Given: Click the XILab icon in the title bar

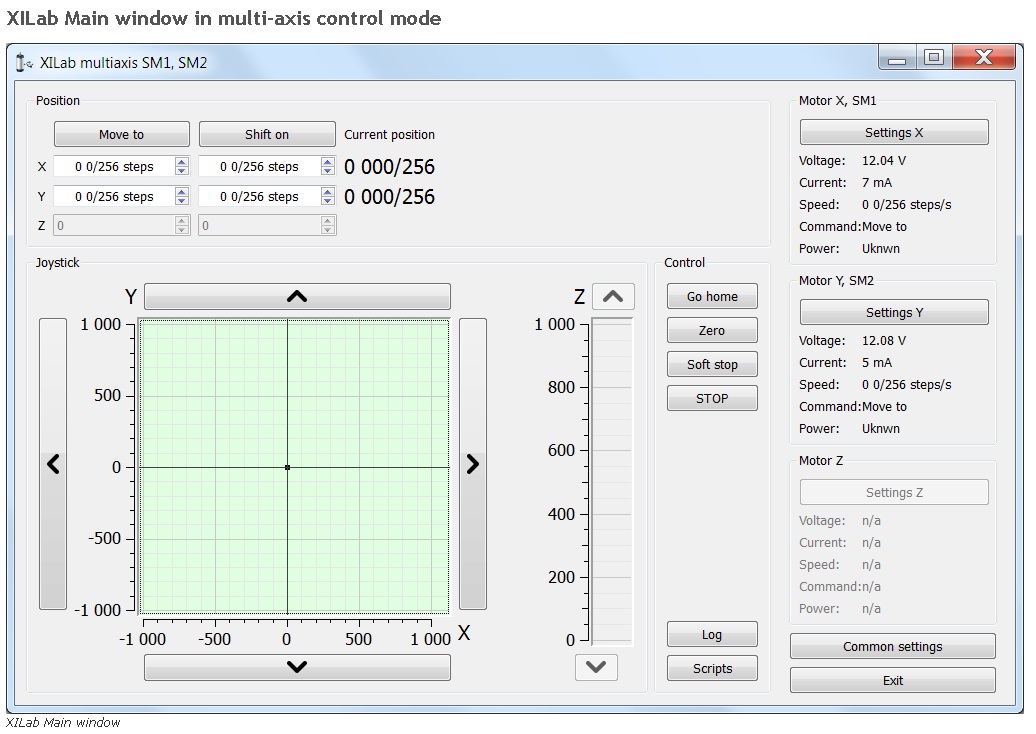Looking at the screenshot, I should (x=22, y=62).
